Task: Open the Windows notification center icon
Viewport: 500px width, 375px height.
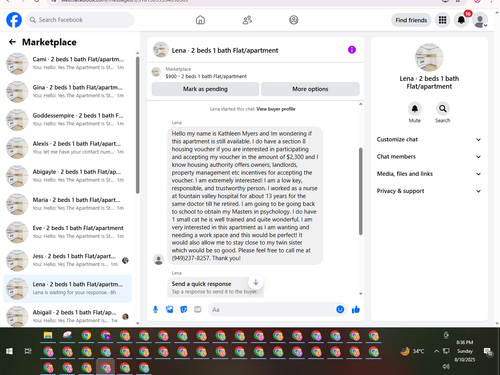Action: [488, 351]
